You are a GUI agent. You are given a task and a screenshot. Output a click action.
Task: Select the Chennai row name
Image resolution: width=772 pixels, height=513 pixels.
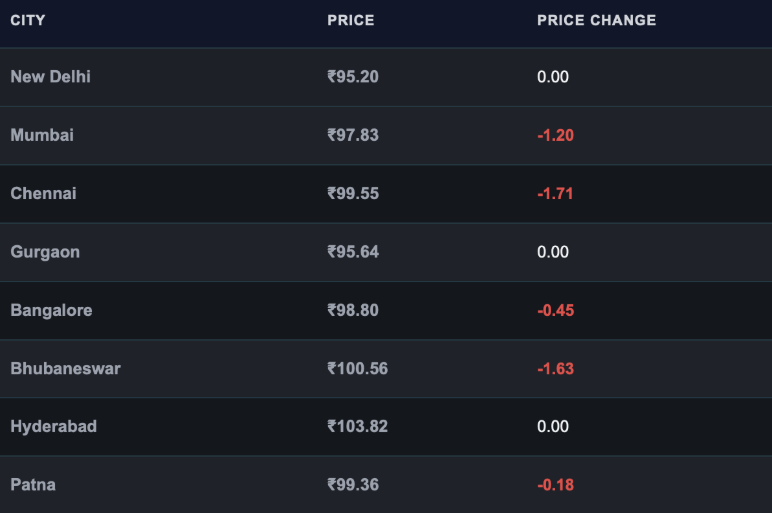tap(43, 193)
